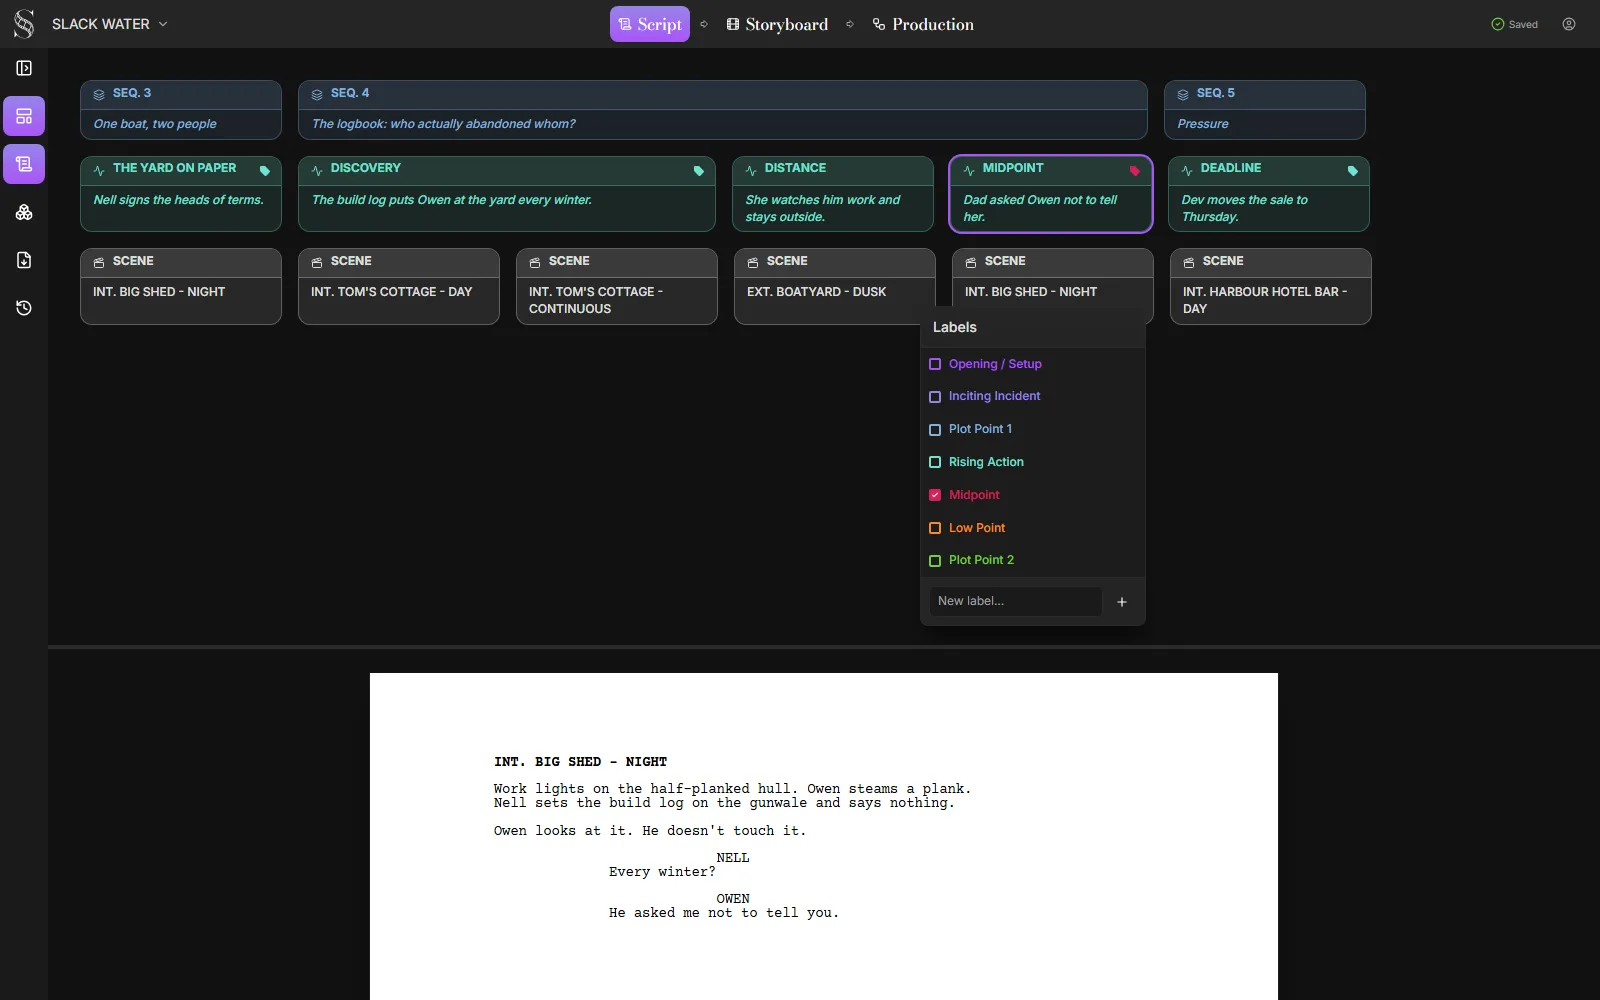Switch to the Script tab

coord(650,24)
